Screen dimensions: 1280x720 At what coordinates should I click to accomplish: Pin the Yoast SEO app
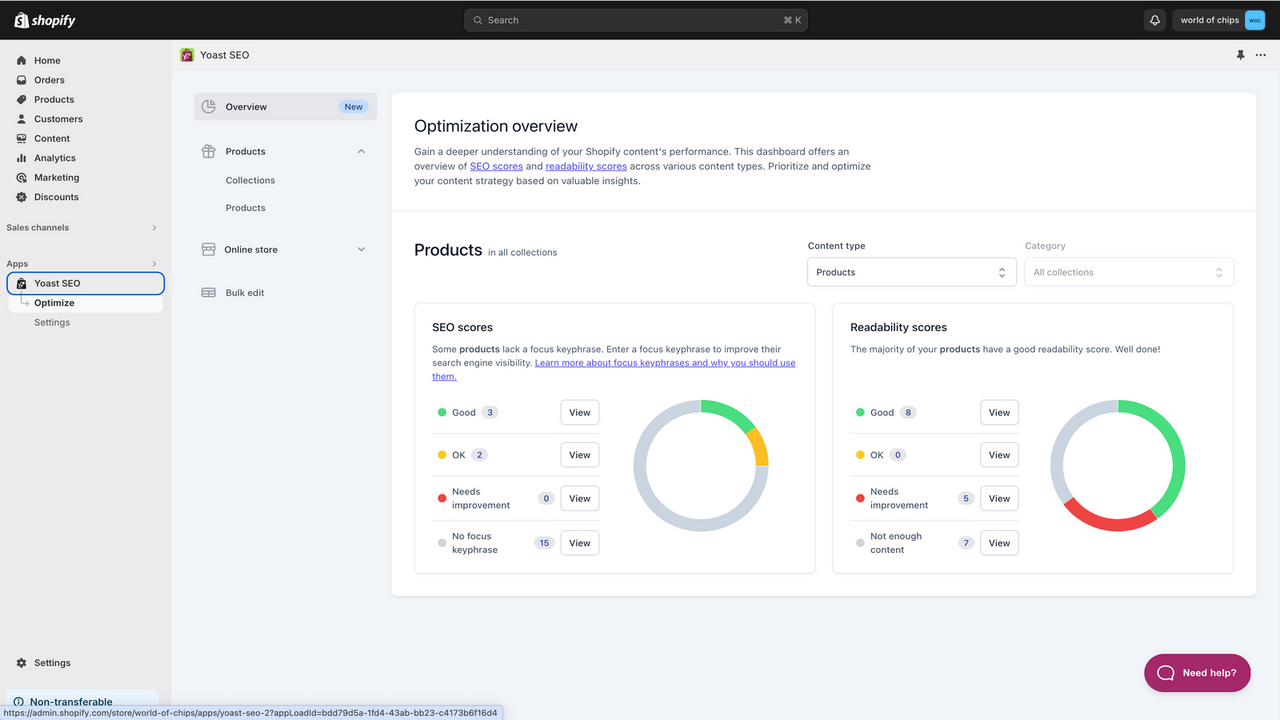click(x=1240, y=55)
